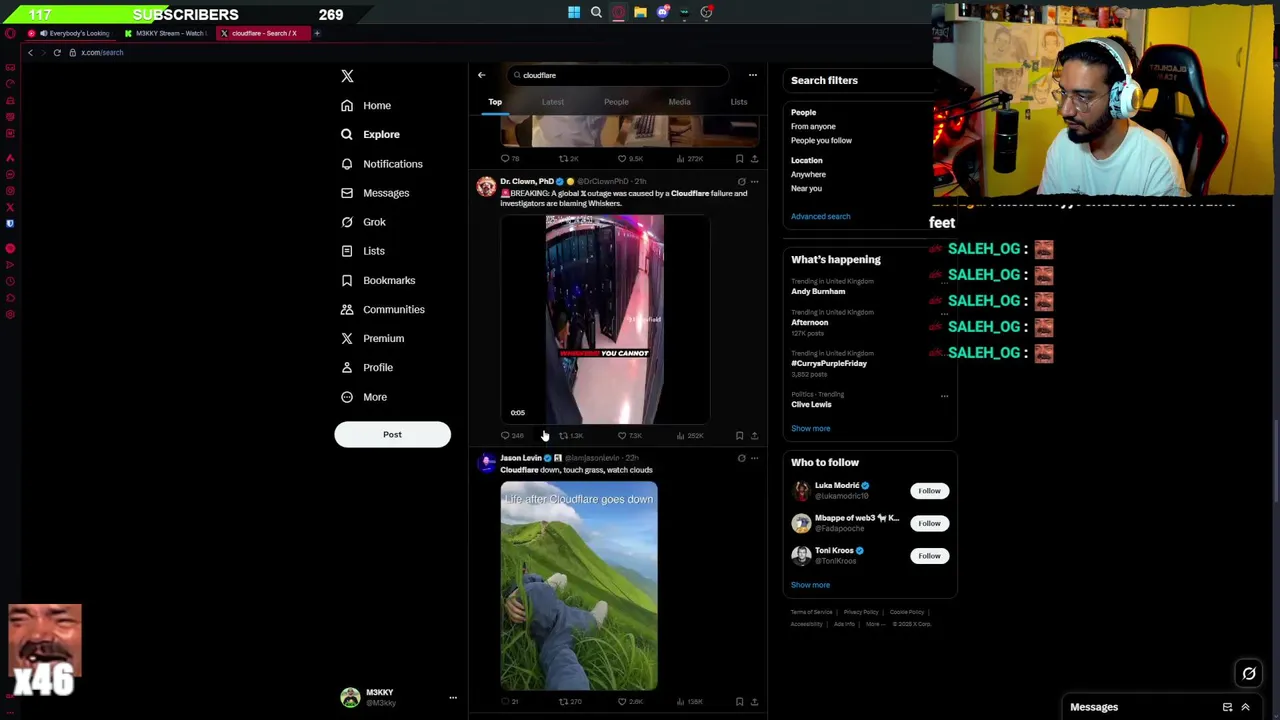
Task: Expand the Messages drawer with double chevron
Action: (x=1245, y=707)
